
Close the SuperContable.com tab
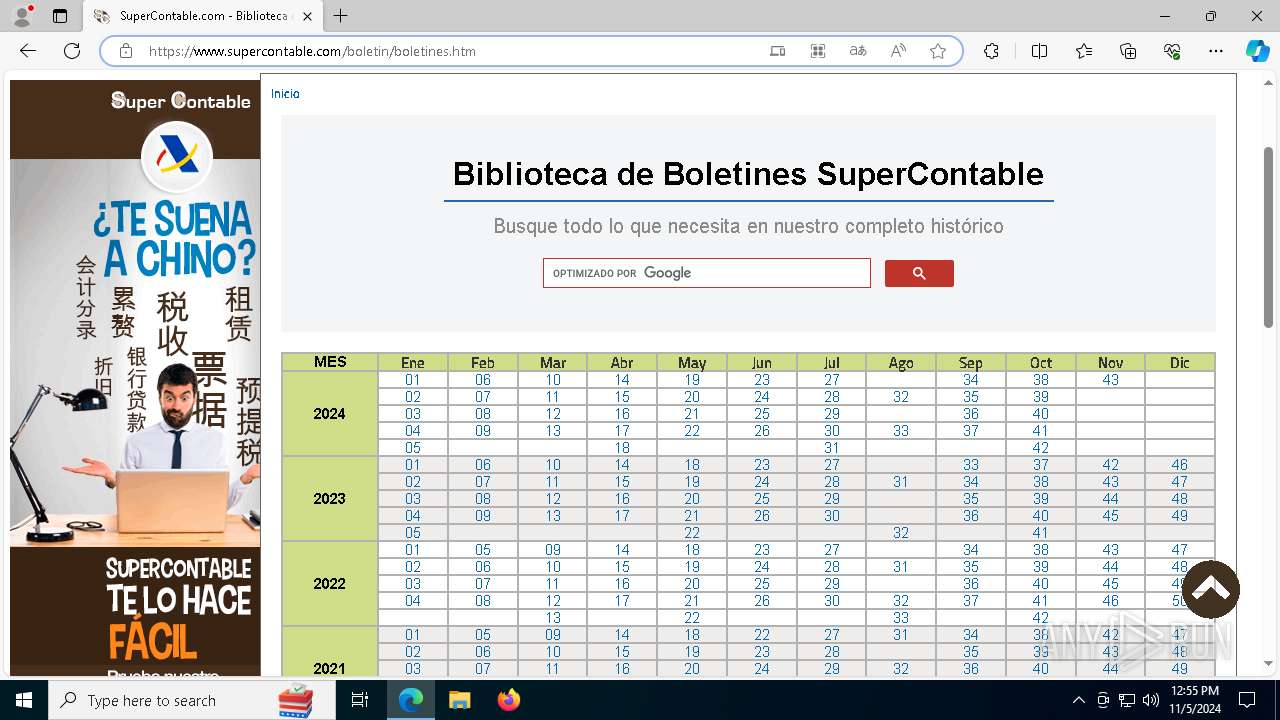point(307,16)
